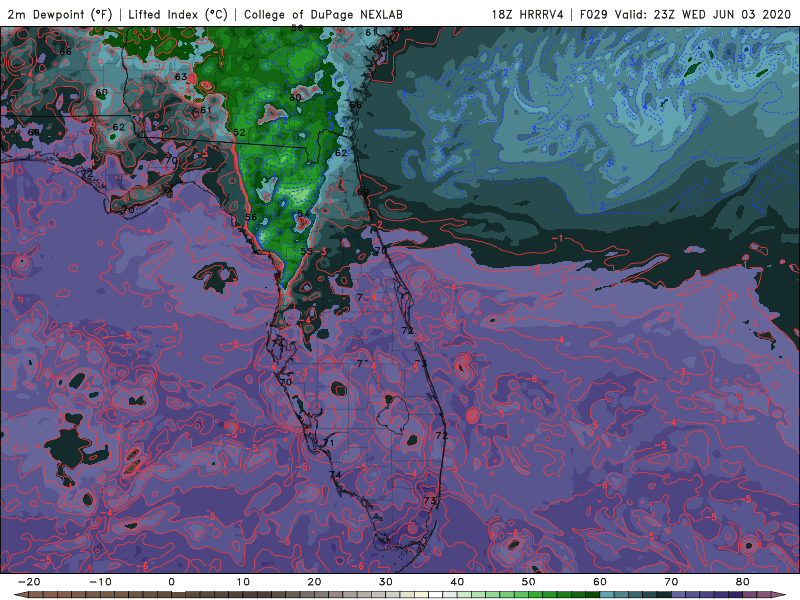
Task: Click the "College of DuPage NEXLAB" label
Action: coord(323,14)
